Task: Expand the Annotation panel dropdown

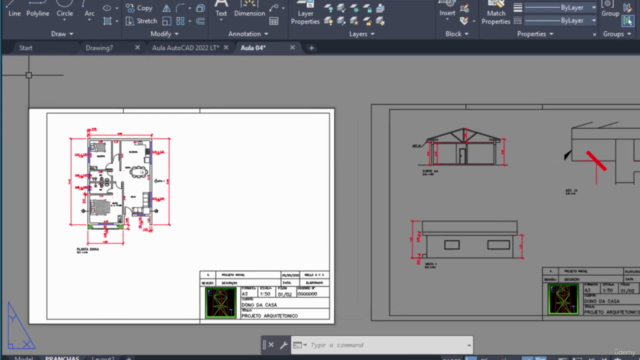Action: pos(248,34)
